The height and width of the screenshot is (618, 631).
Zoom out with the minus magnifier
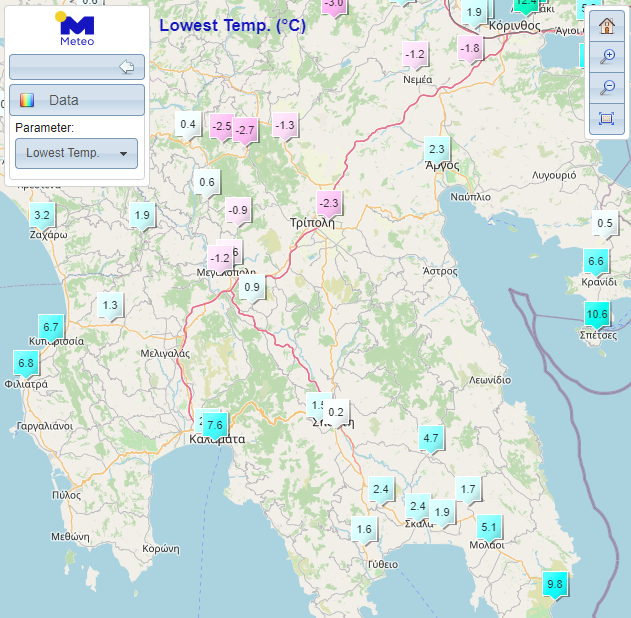pos(607,87)
